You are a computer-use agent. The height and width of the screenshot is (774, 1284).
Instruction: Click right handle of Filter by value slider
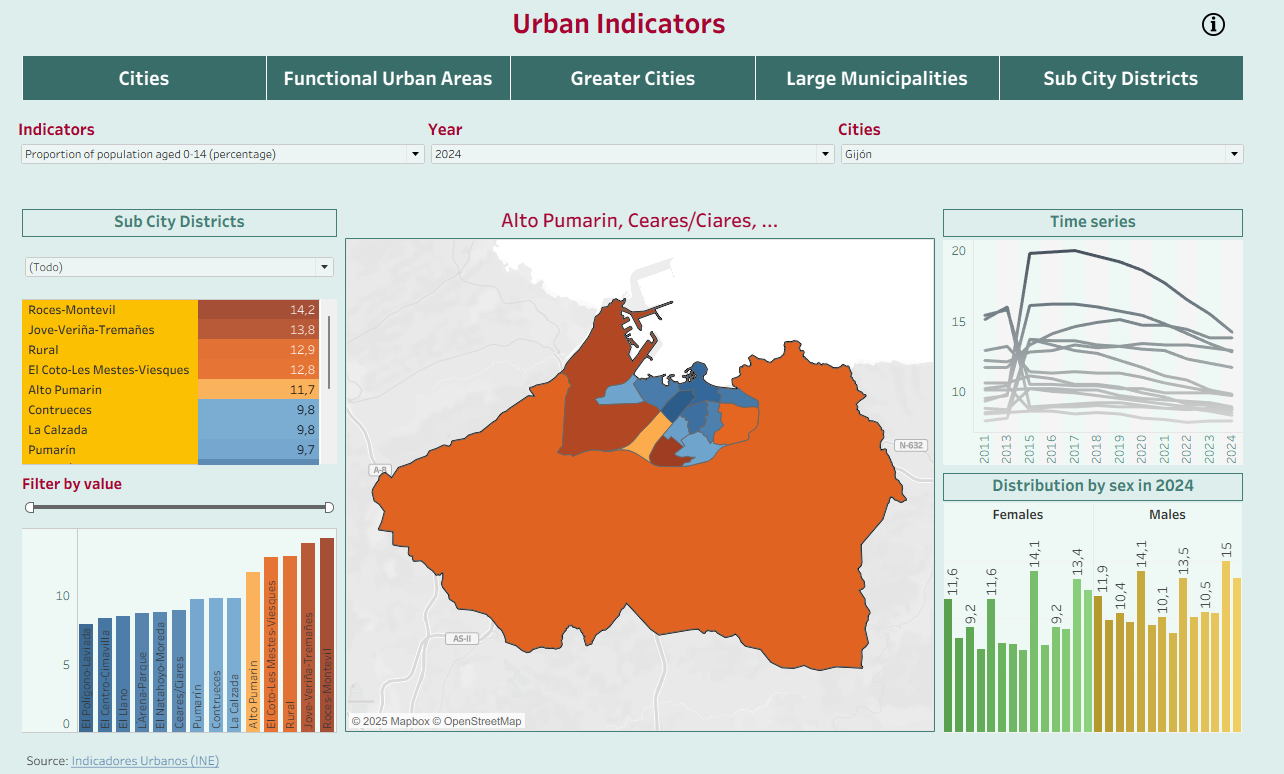tap(329, 507)
